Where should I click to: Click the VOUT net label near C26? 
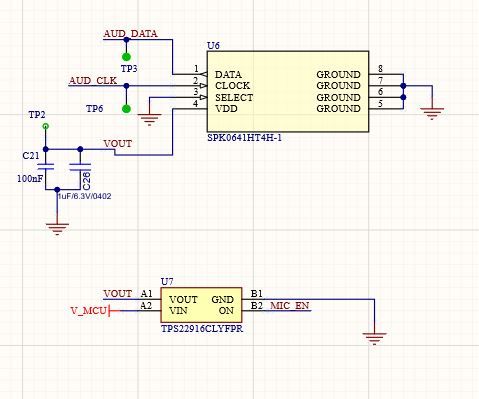[x=118, y=144]
